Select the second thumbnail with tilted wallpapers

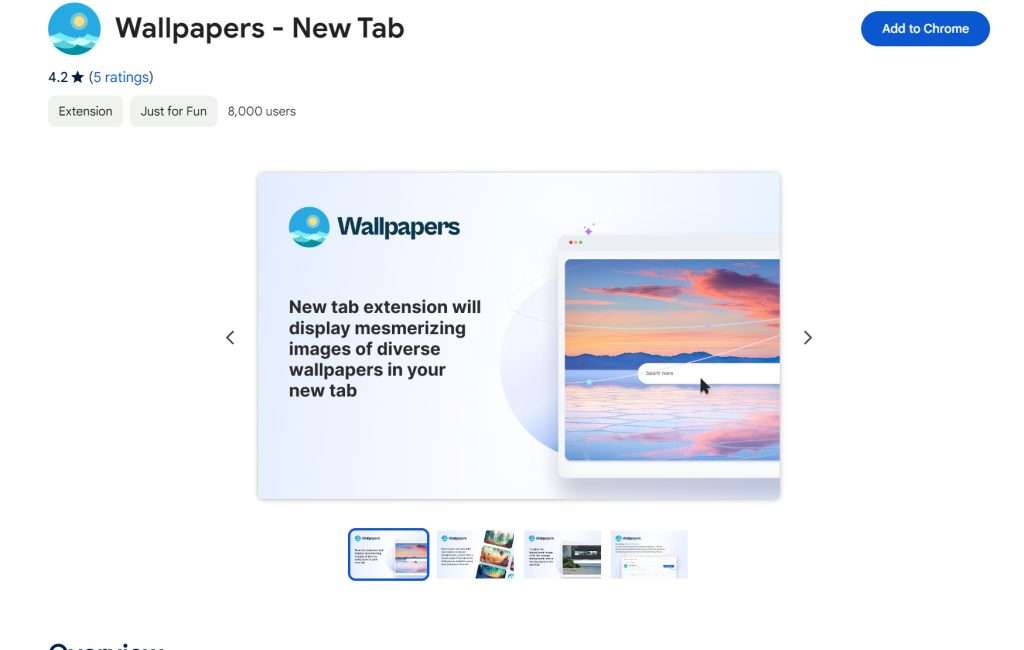pos(475,554)
